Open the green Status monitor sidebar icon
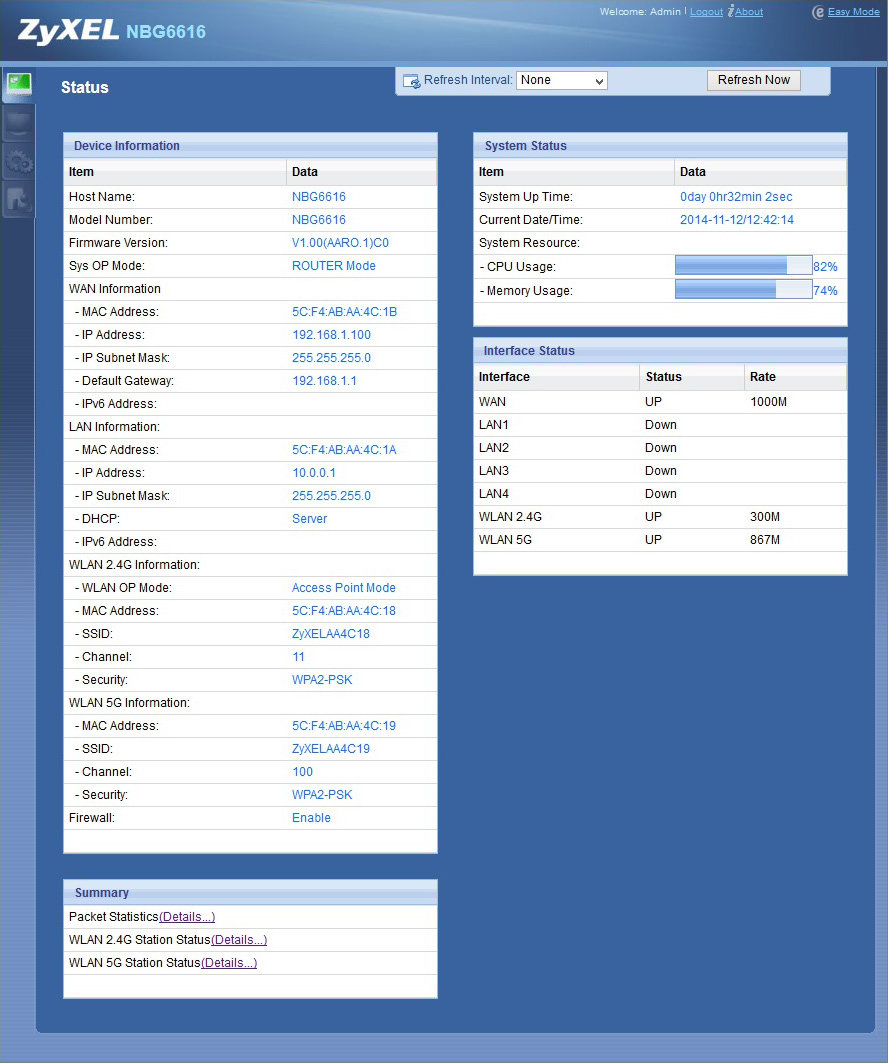This screenshot has height=1063, width=888. pyautogui.click(x=18, y=85)
